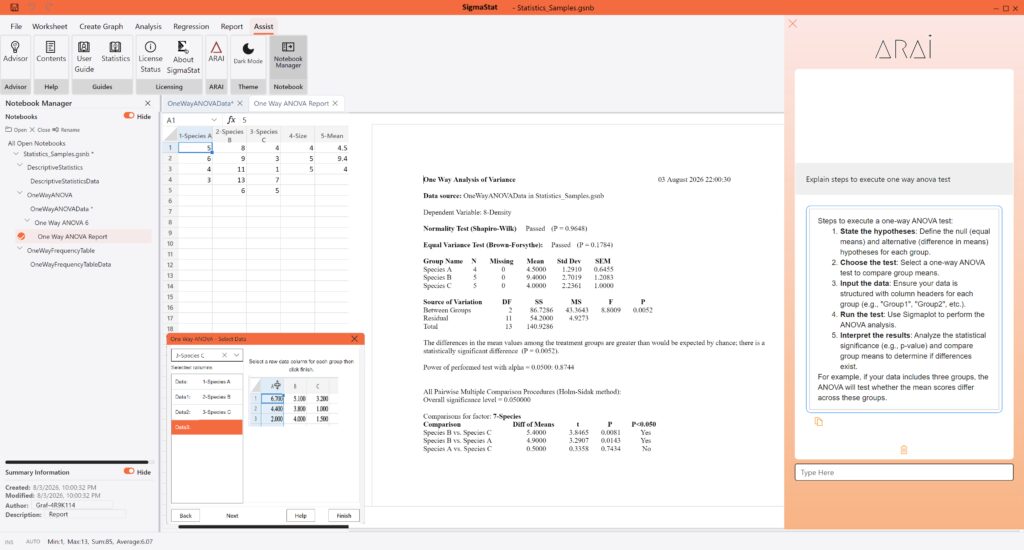Open the File menu
1024x550 pixels.
16,26
